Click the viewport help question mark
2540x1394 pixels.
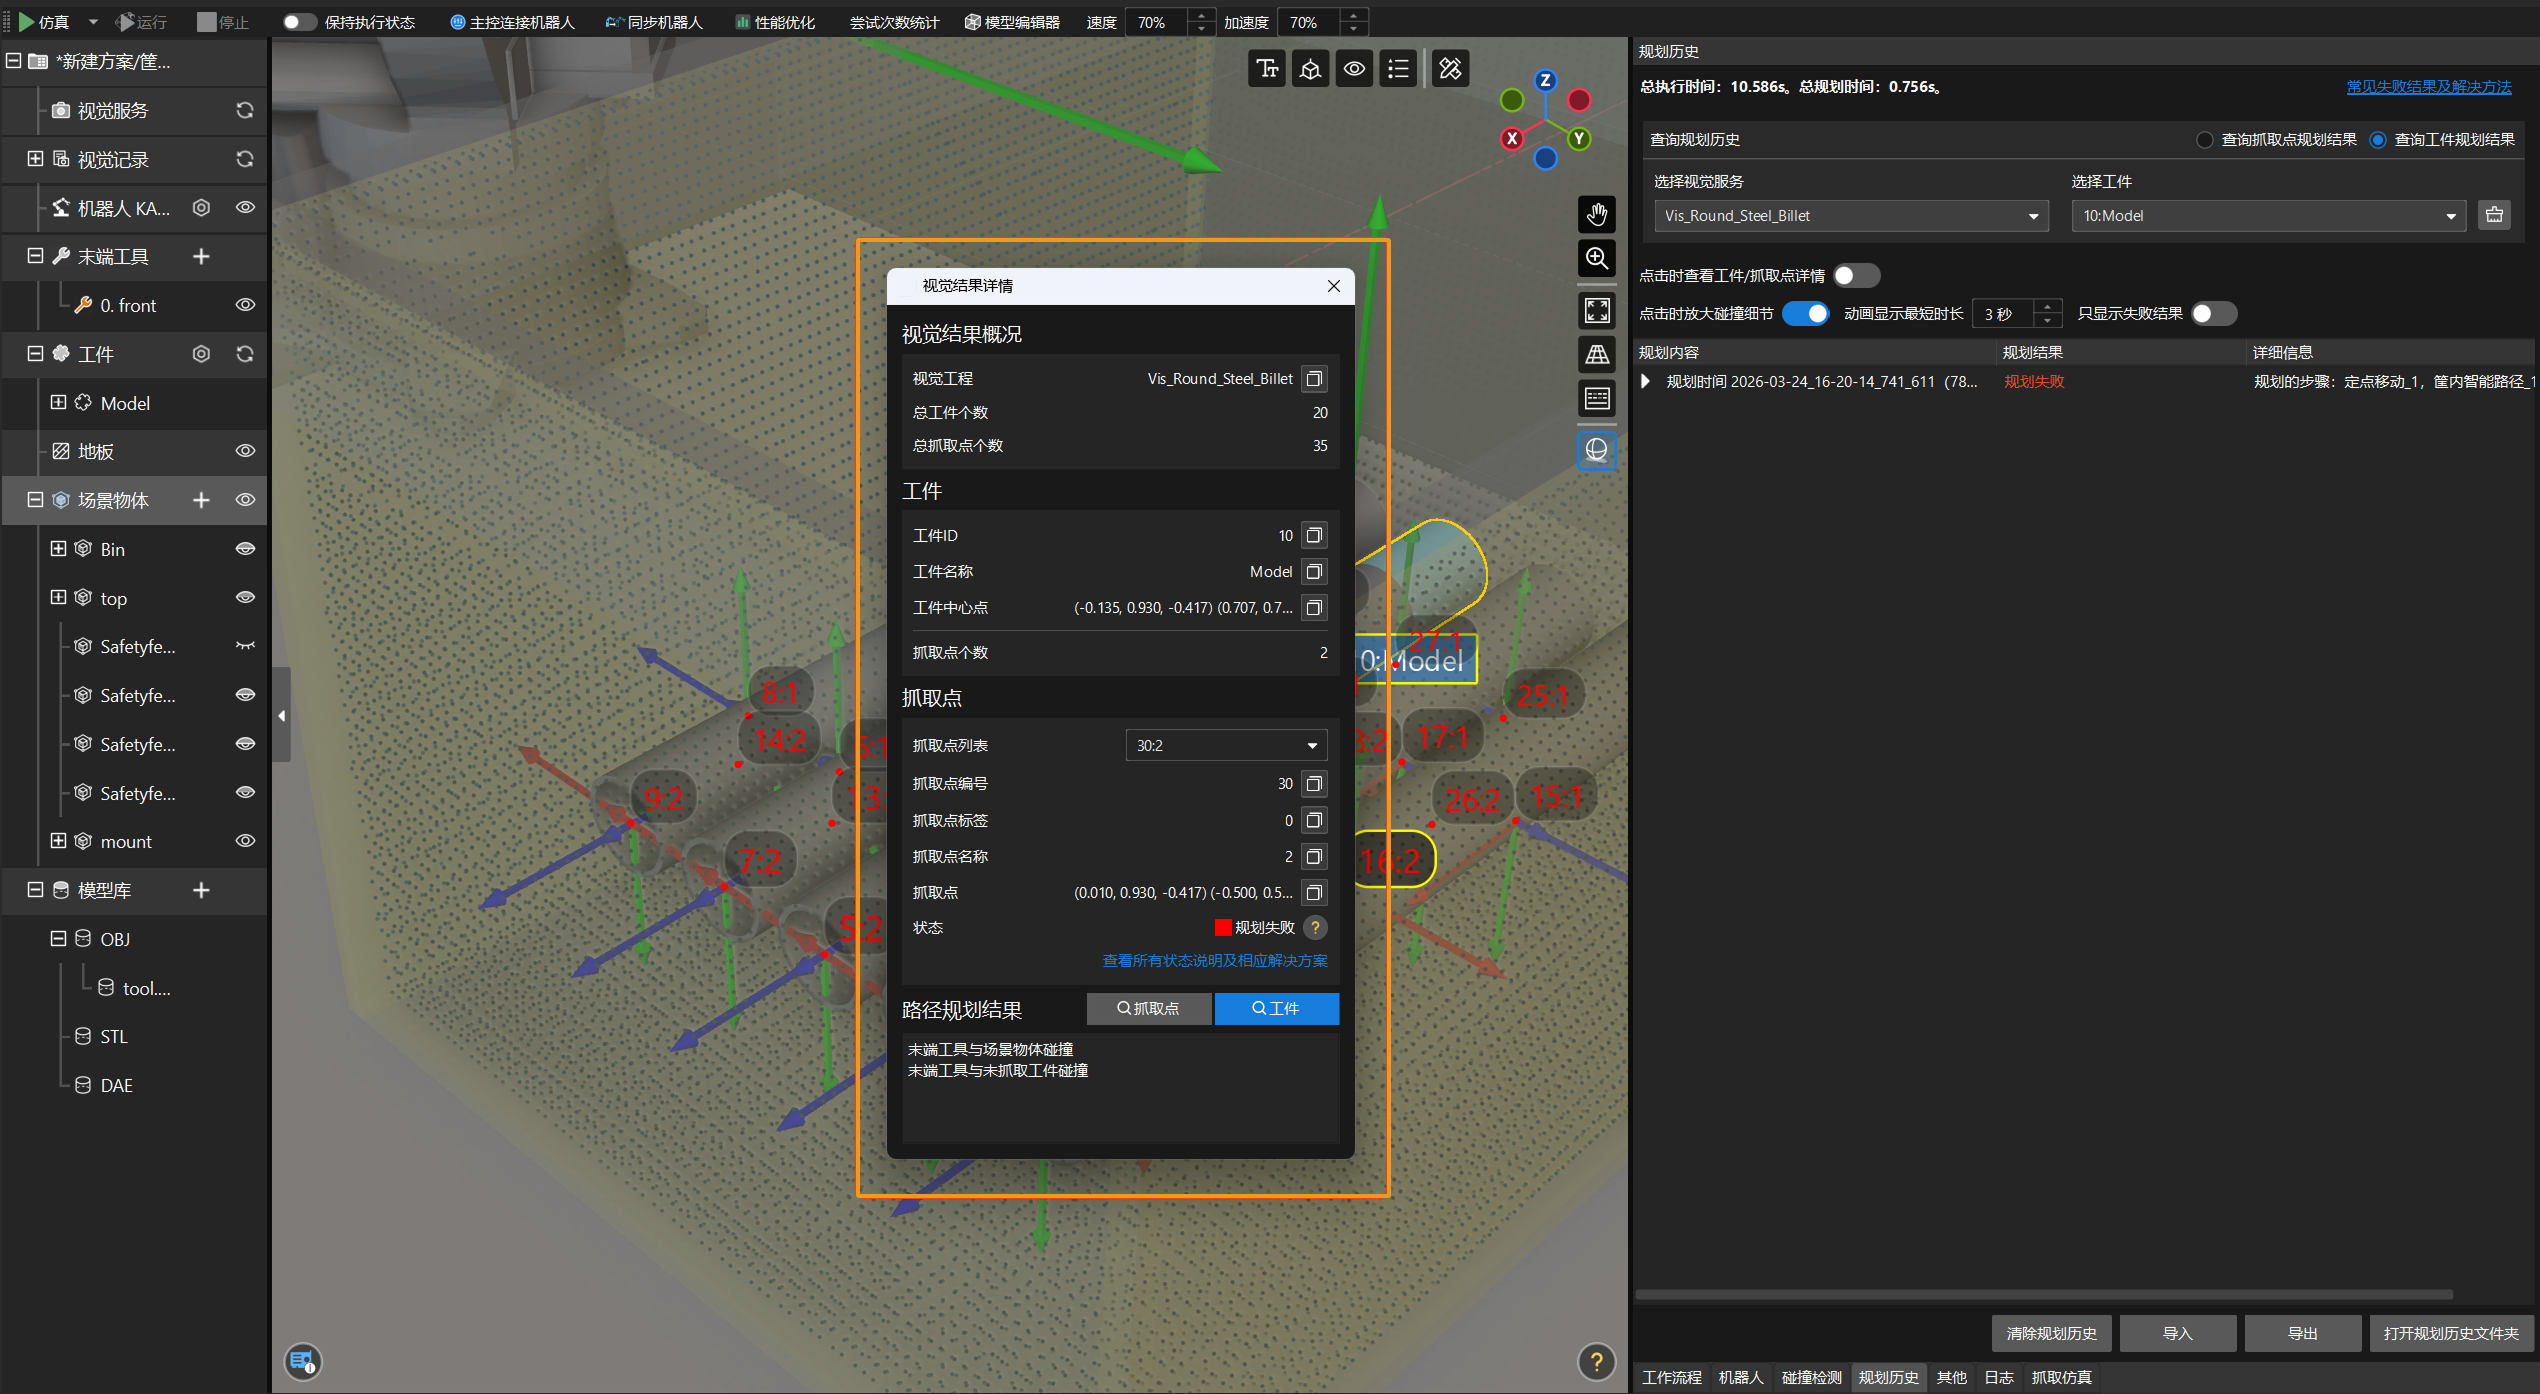point(1597,1361)
